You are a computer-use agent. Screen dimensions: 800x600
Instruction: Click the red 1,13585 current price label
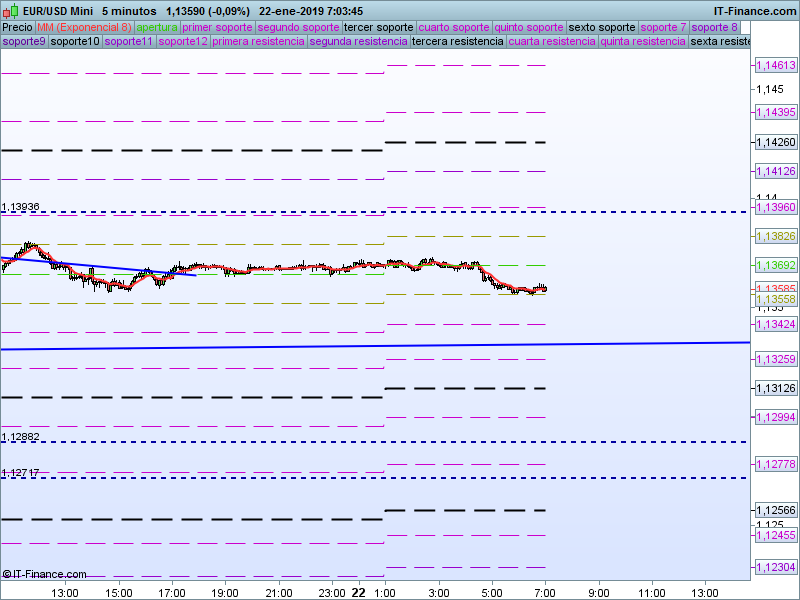pyautogui.click(x=775, y=289)
